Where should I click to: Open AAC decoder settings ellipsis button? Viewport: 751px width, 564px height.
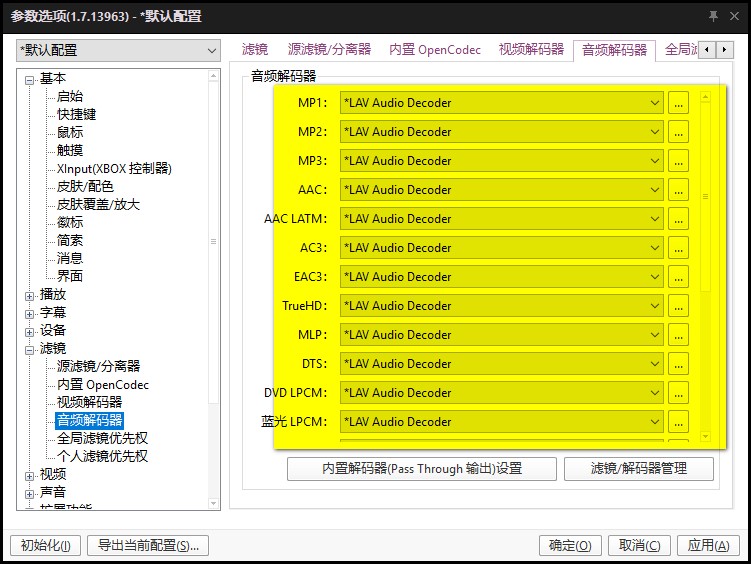[678, 190]
